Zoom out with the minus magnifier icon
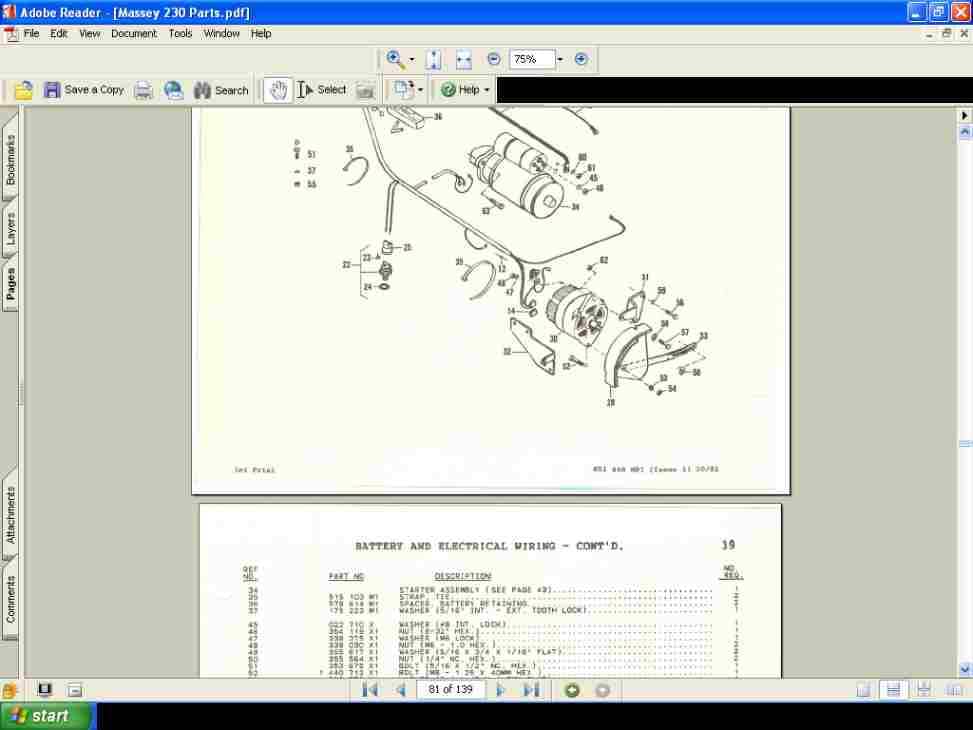The image size is (973, 730). (x=493, y=59)
